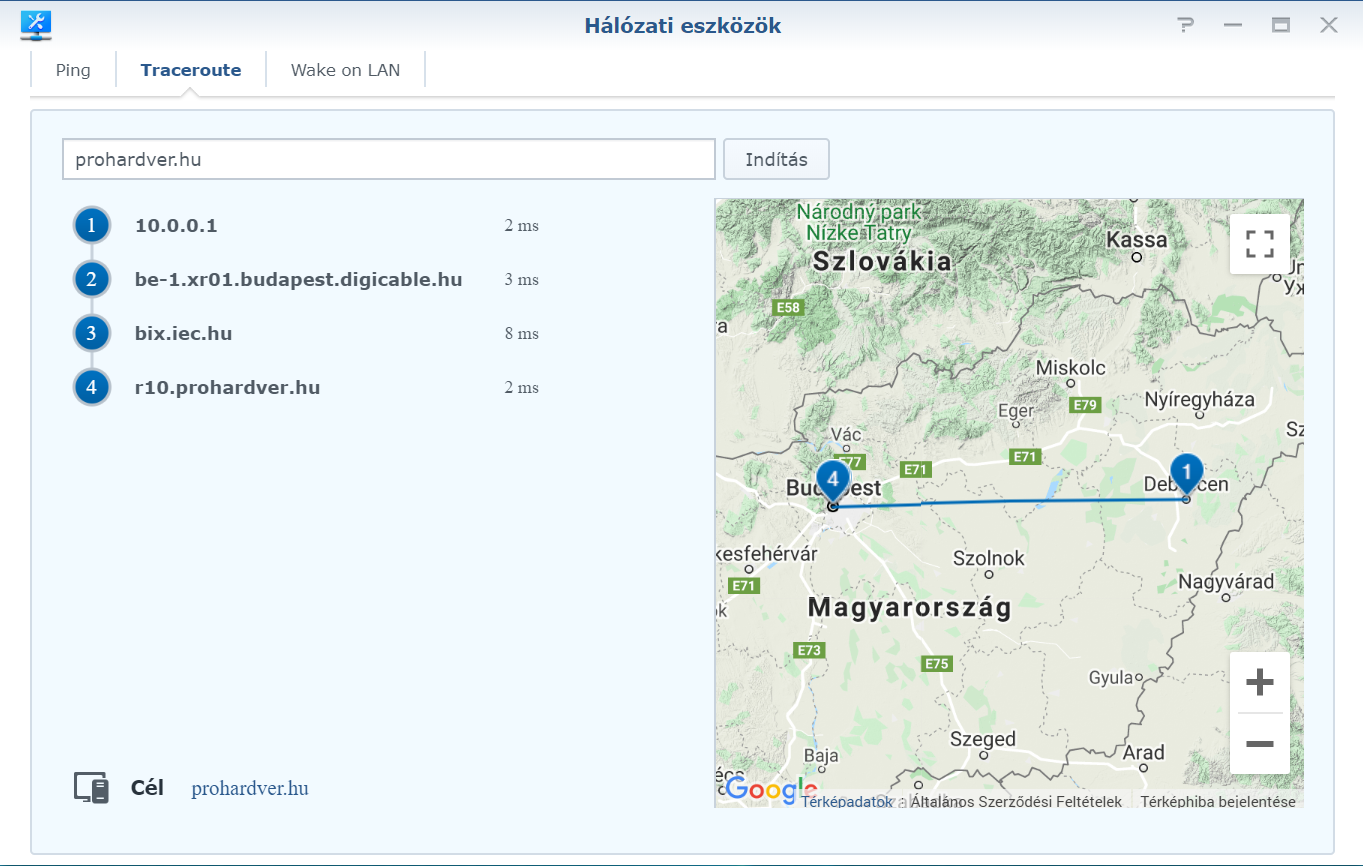The width and height of the screenshot is (1363, 866).
Task: Click the Network Tools app icon
Action: tap(37, 26)
